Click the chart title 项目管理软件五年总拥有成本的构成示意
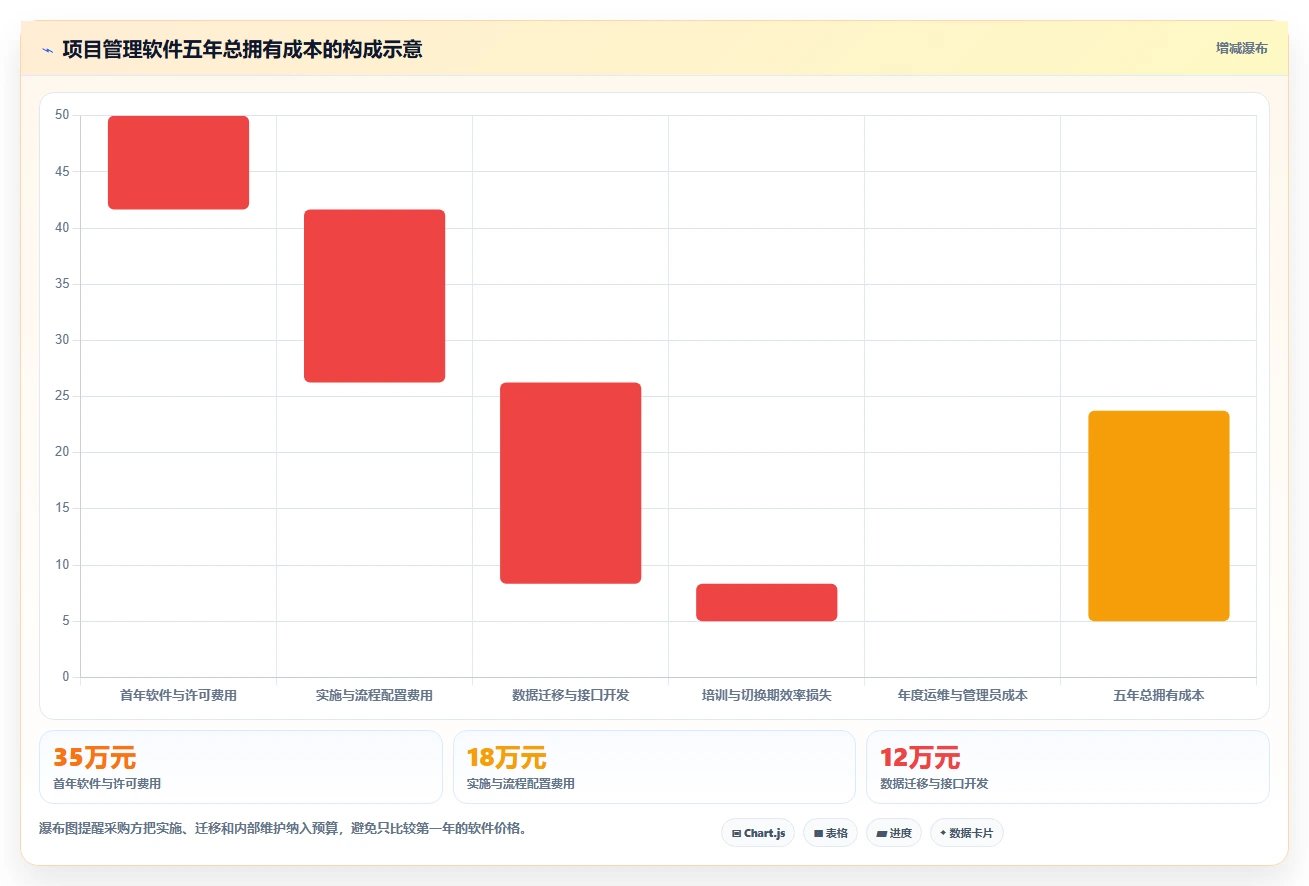 tap(242, 49)
